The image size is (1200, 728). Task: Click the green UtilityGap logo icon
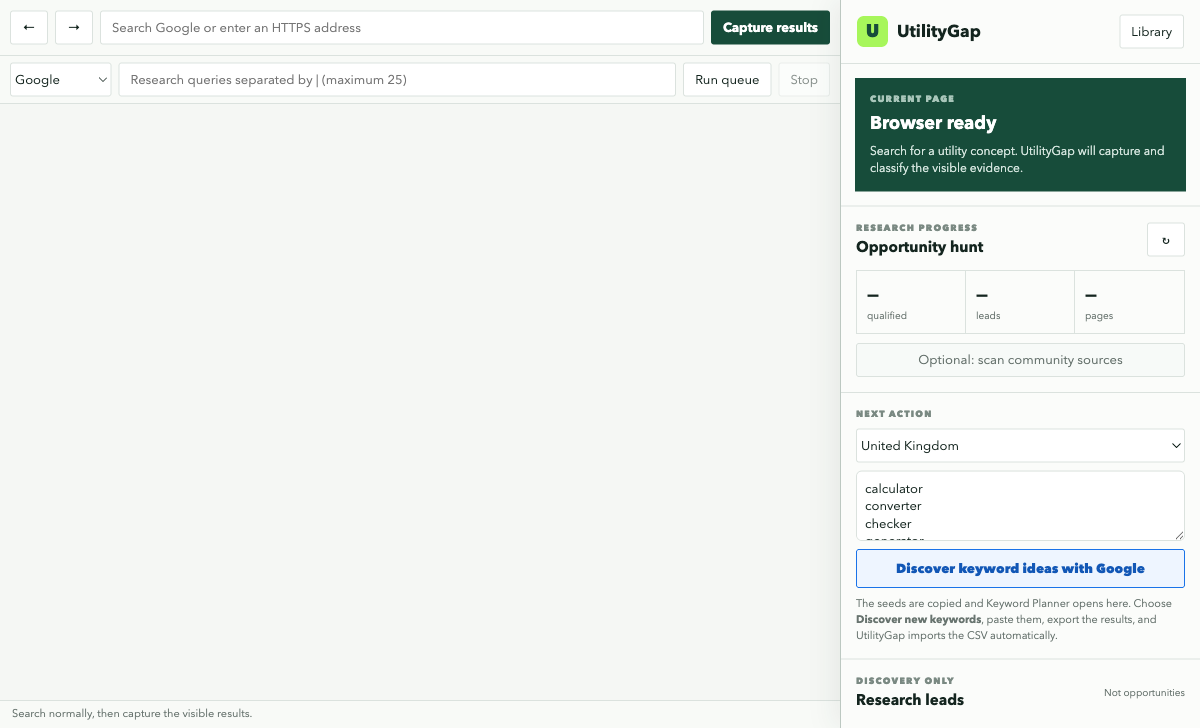point(873,31)
